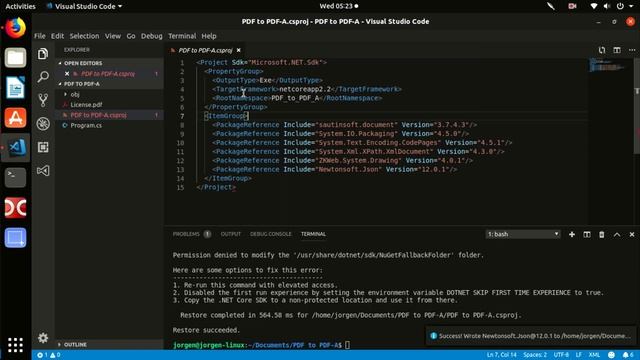Open the Visual Studio Code app menu dropdown
640x360 pixels.
tap(84, 6)
